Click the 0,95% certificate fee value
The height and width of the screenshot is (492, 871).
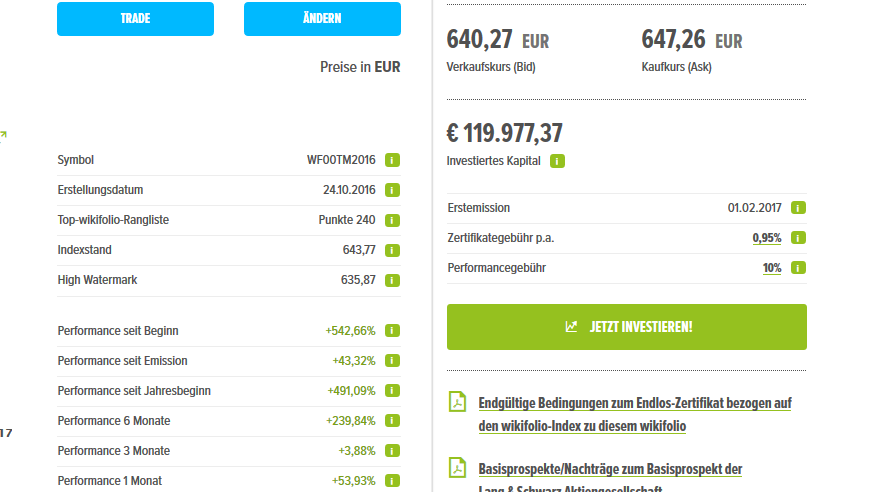(767, 238)
